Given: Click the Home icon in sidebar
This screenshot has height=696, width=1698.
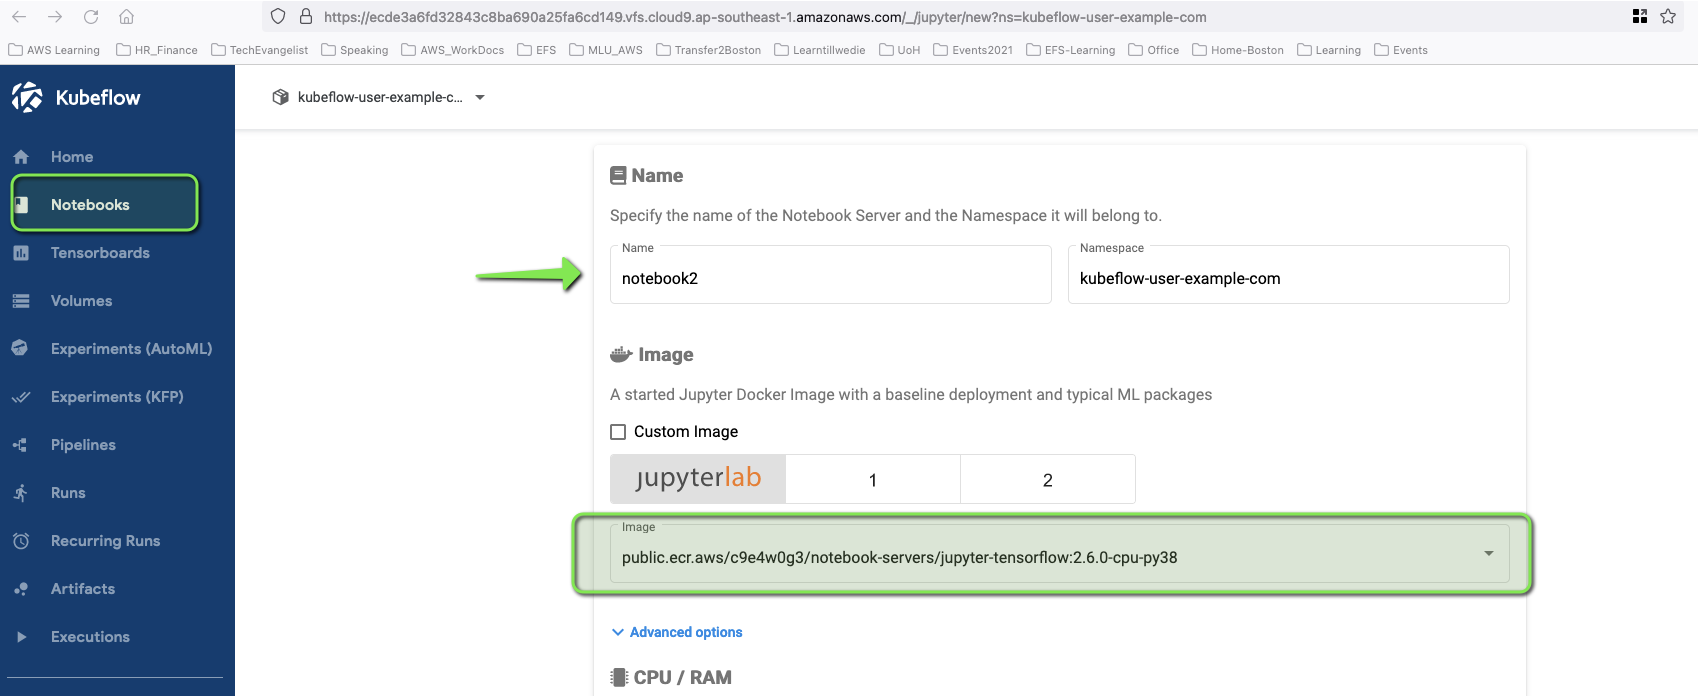Looking at the screenshot, I should [x=21, y=157].
